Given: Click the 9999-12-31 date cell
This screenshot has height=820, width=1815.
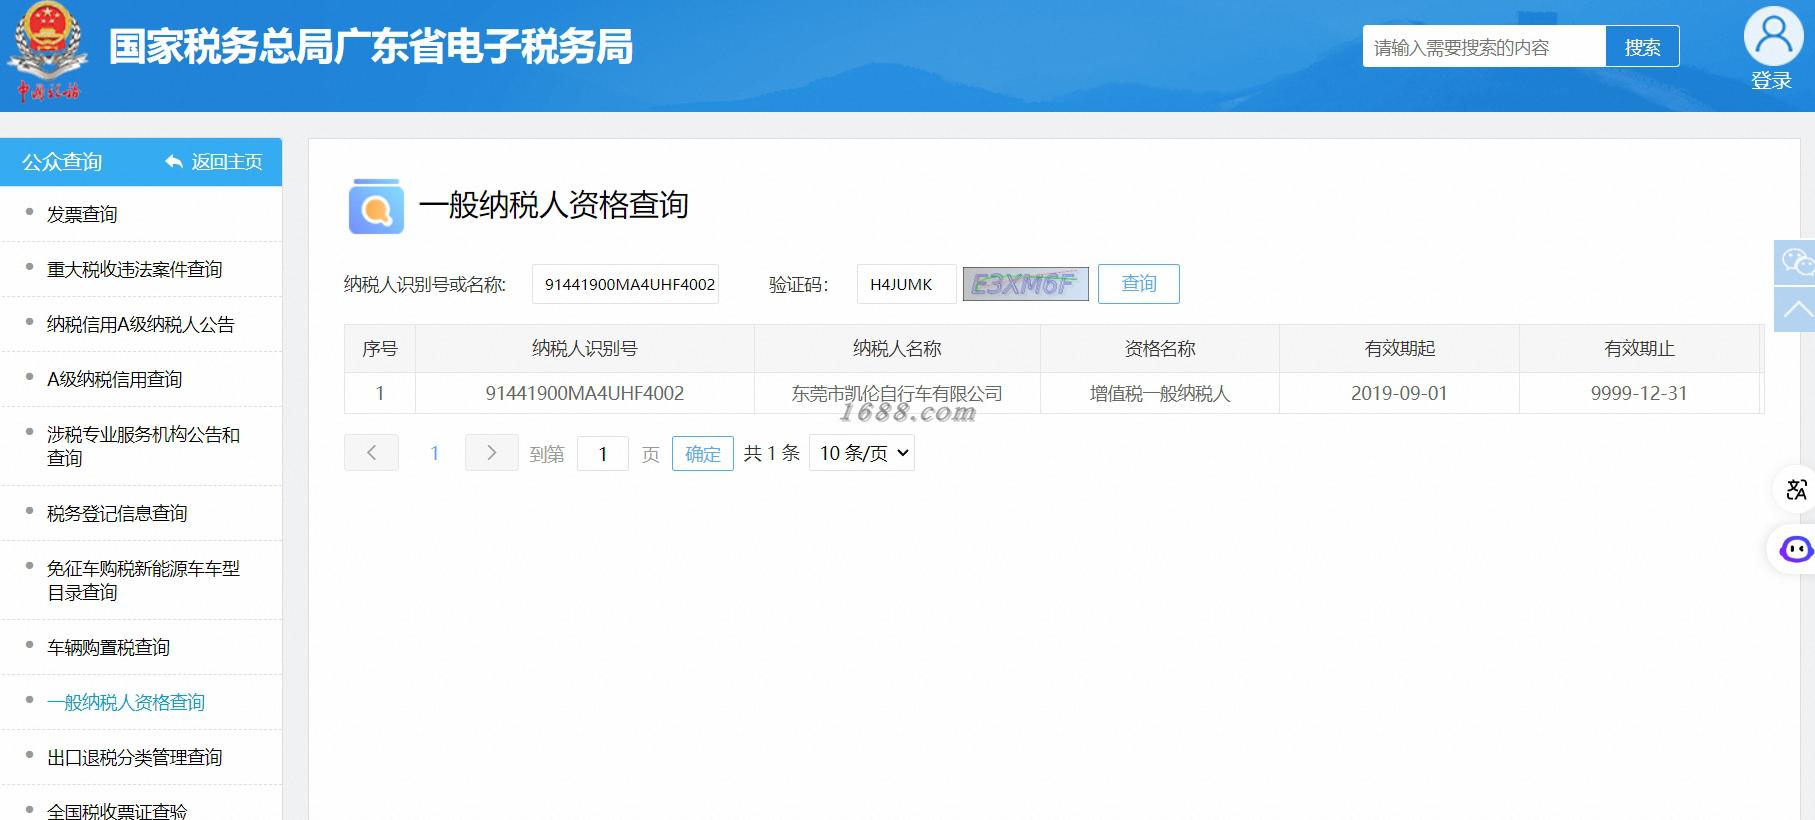Looking at the screenshot, I should point(1639,393).
